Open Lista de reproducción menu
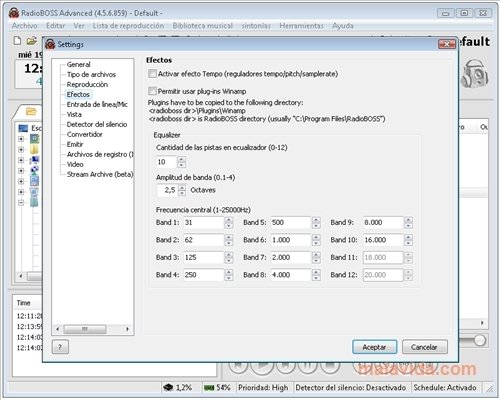500x400 pixels. (128, 26)
